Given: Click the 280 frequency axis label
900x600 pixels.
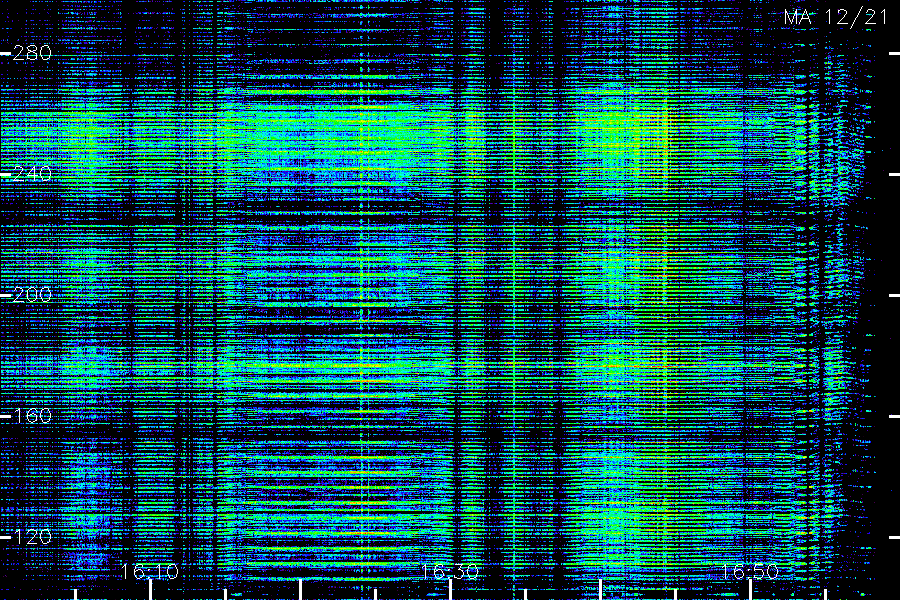Looking at the screenshot, I should click(x=32, y=53).
